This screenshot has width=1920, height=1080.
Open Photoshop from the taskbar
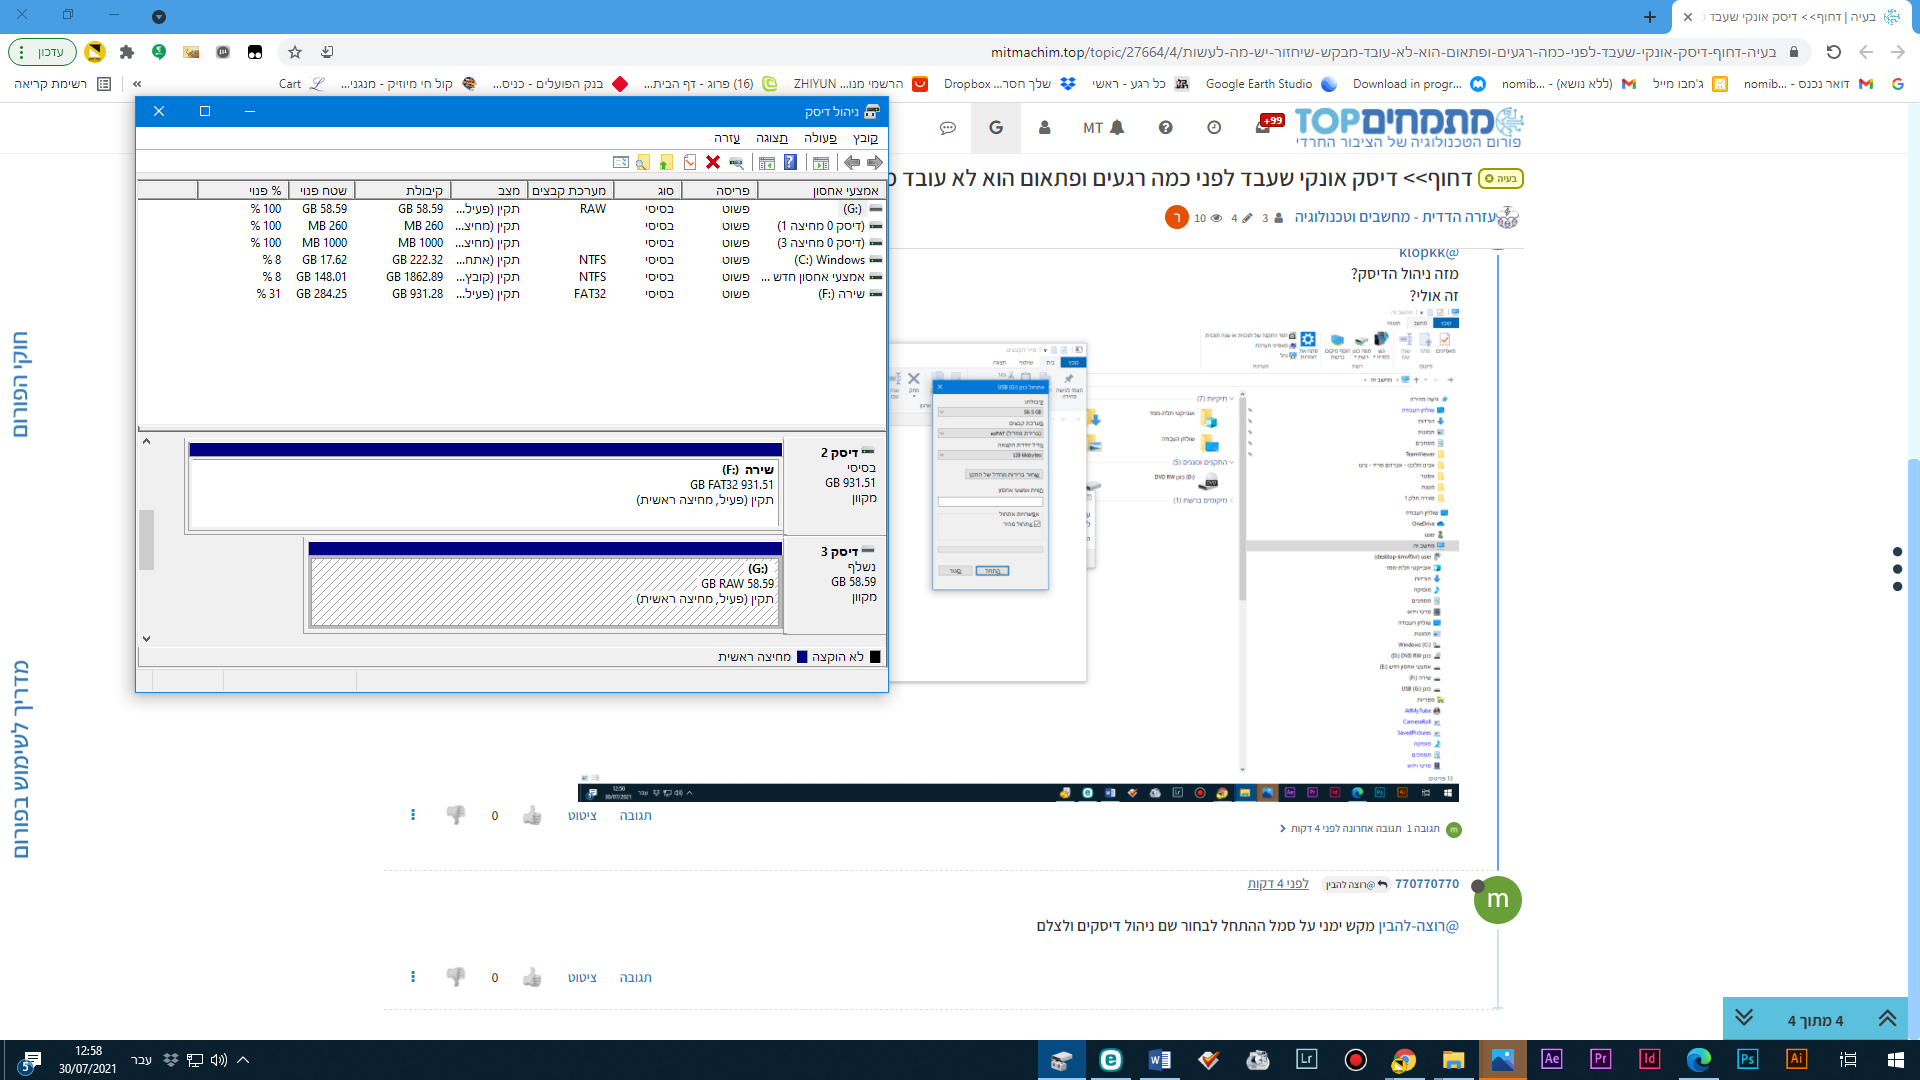(x=1747, y=1059)
